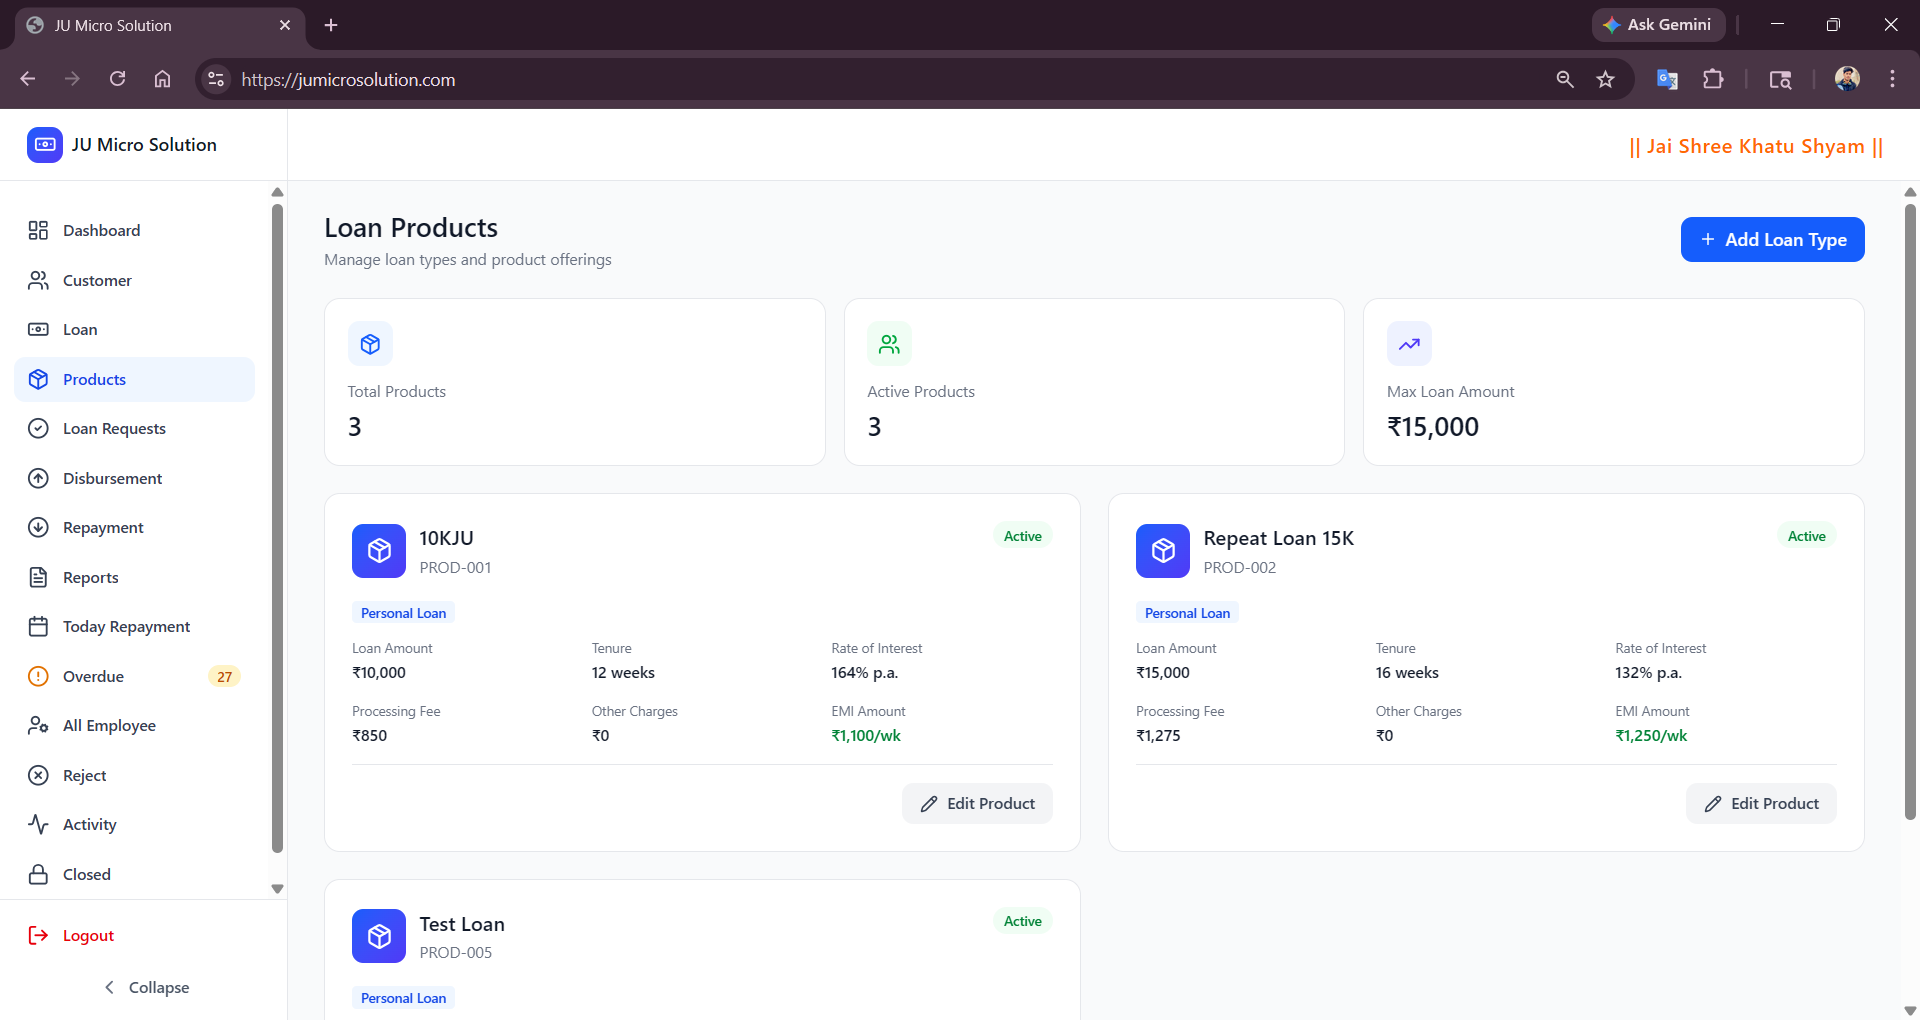Click the Closed lock icon

coord(38,874)
